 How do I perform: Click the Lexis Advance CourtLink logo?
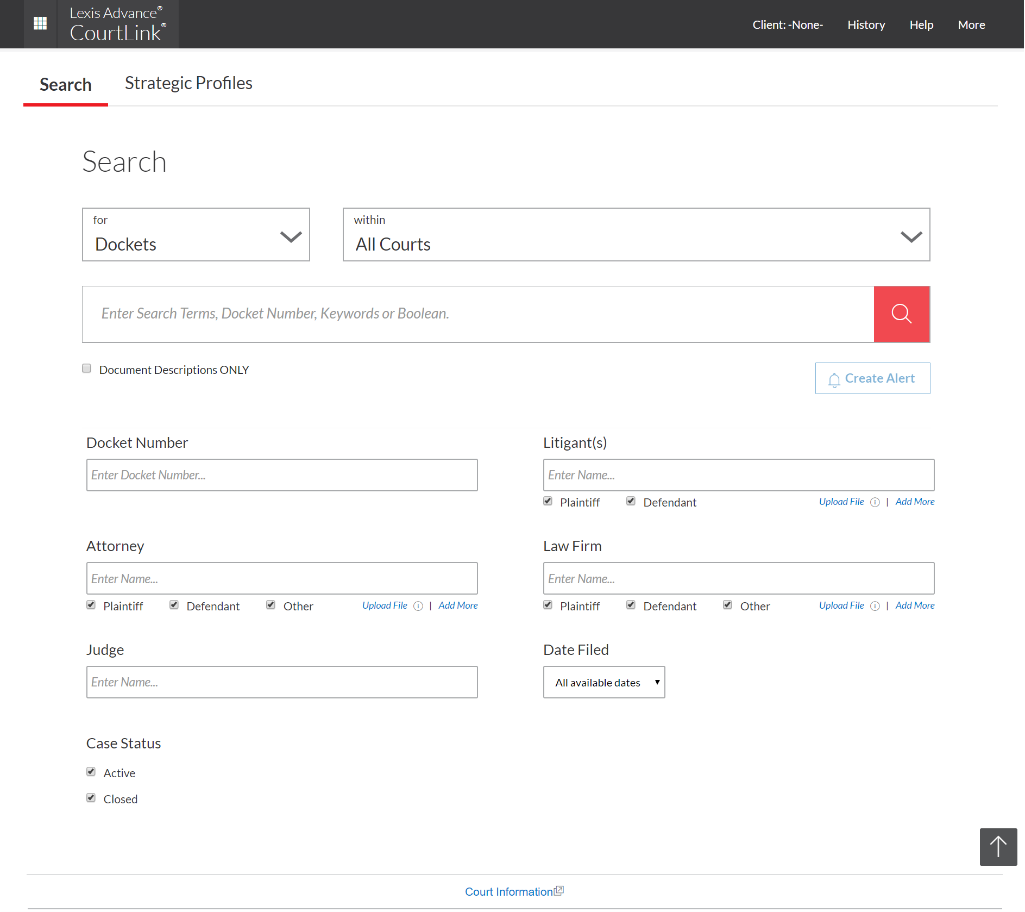pyautogui.click(x=118, y=24)
